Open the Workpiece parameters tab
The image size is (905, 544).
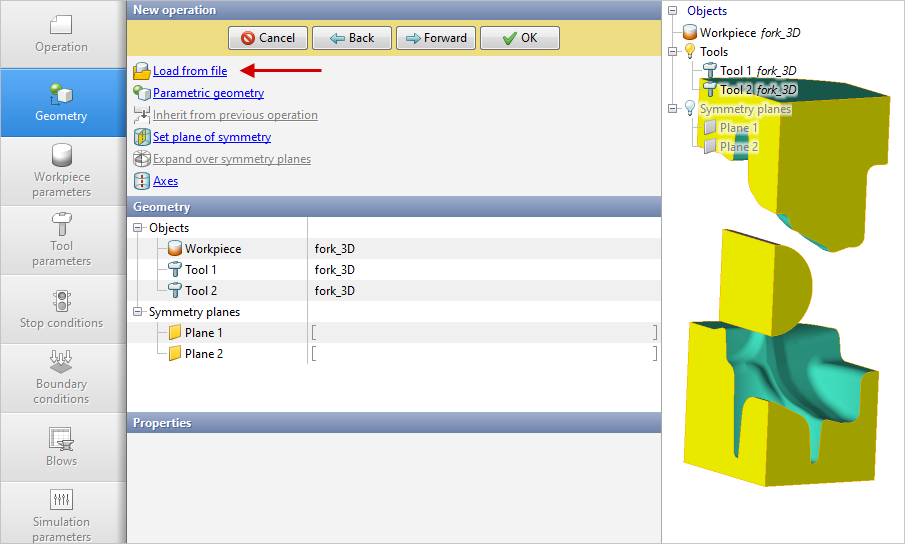(62, 171)
